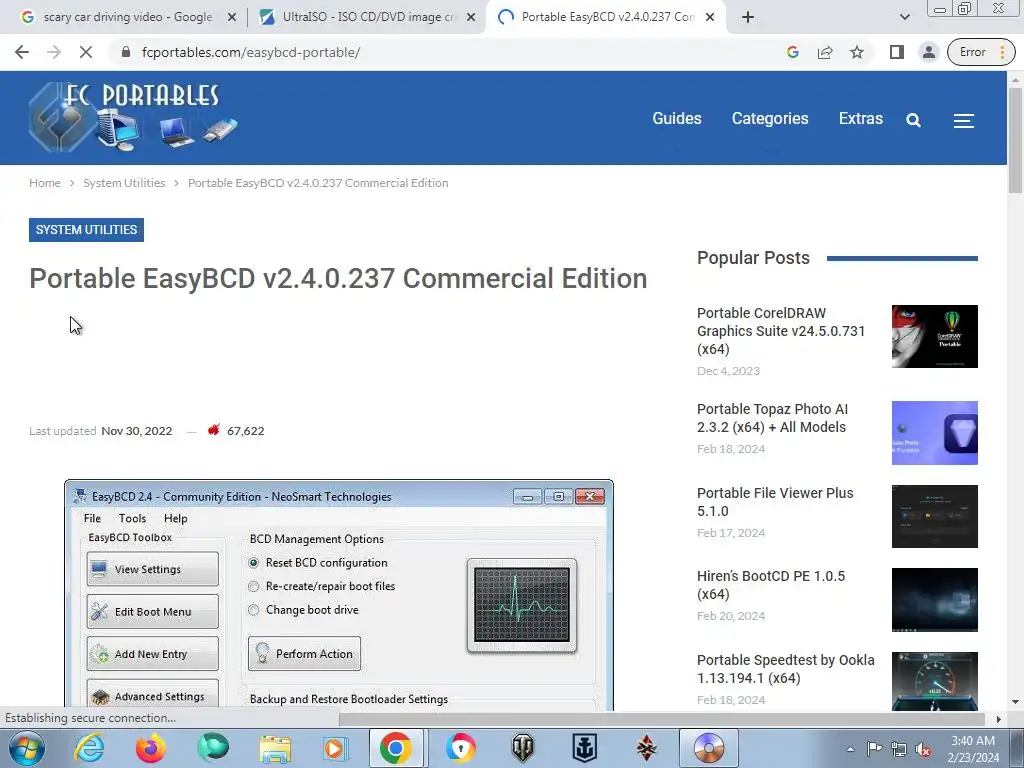Select the Portable EasyBCD tab
The width and height of the screenshot is (1024, 768).
pyautogui.click(x=607, y=17)
